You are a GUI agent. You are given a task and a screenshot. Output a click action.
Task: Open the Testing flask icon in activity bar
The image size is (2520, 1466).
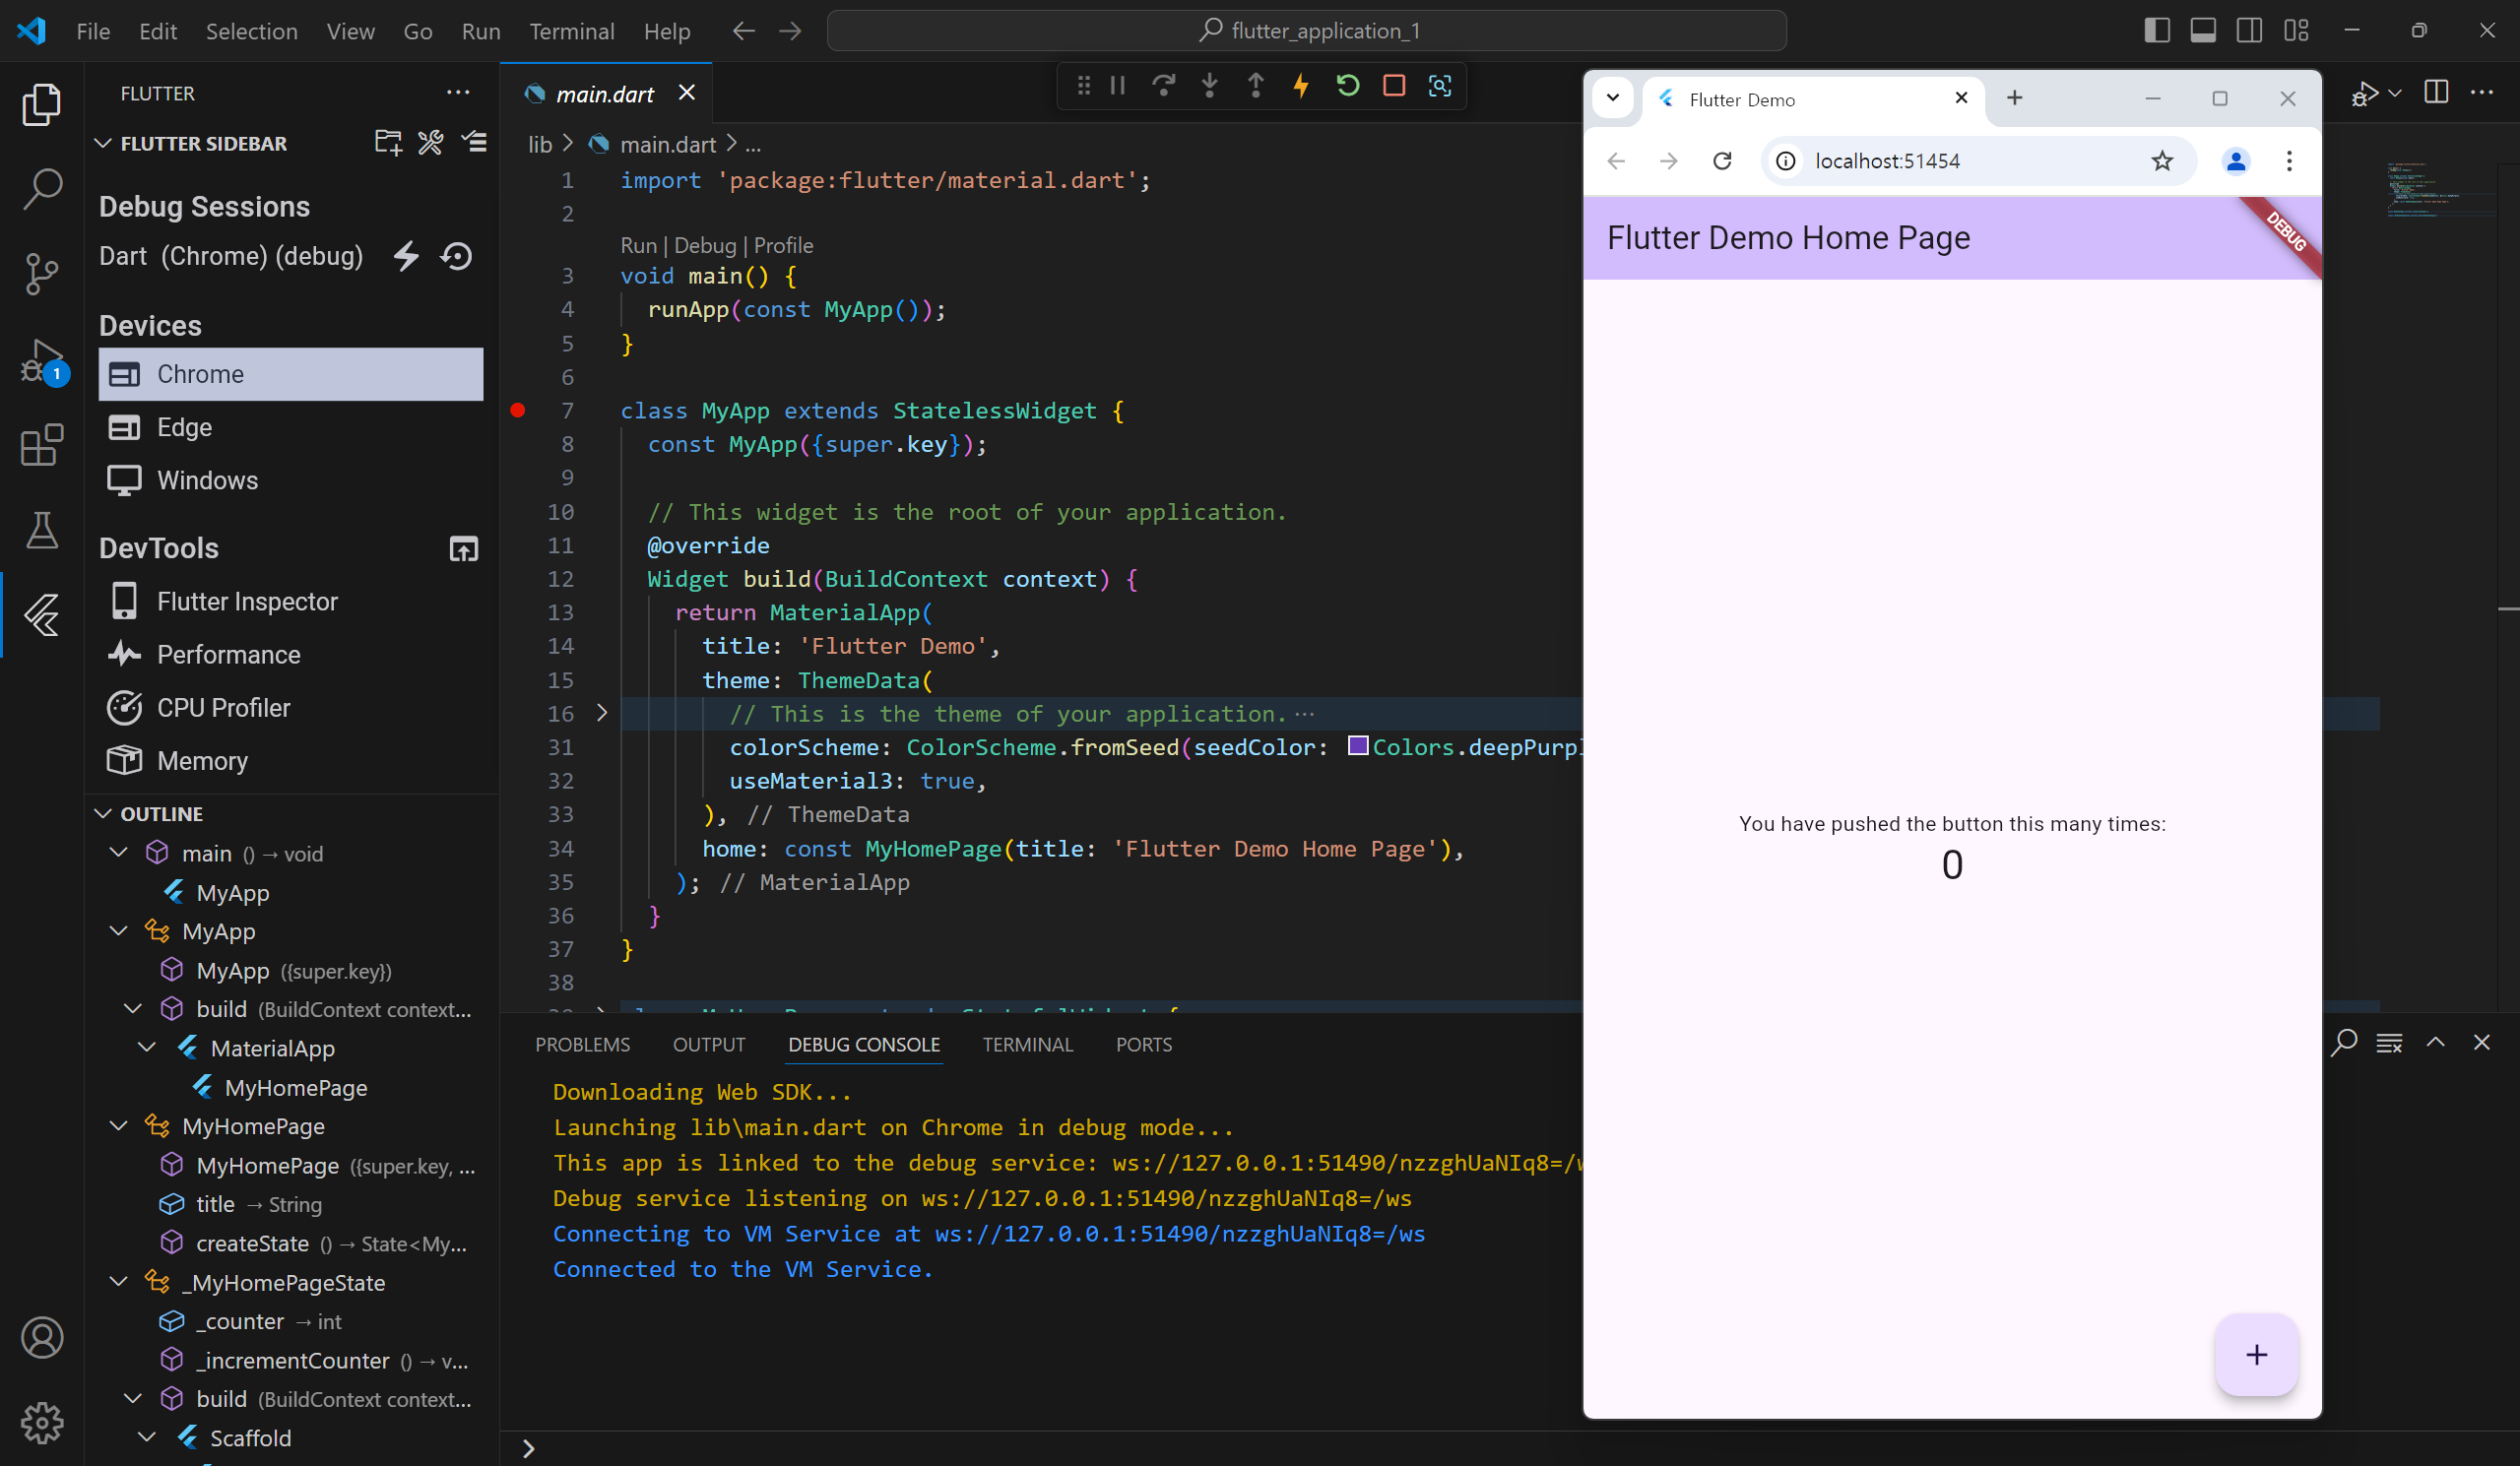coord(41,530)
